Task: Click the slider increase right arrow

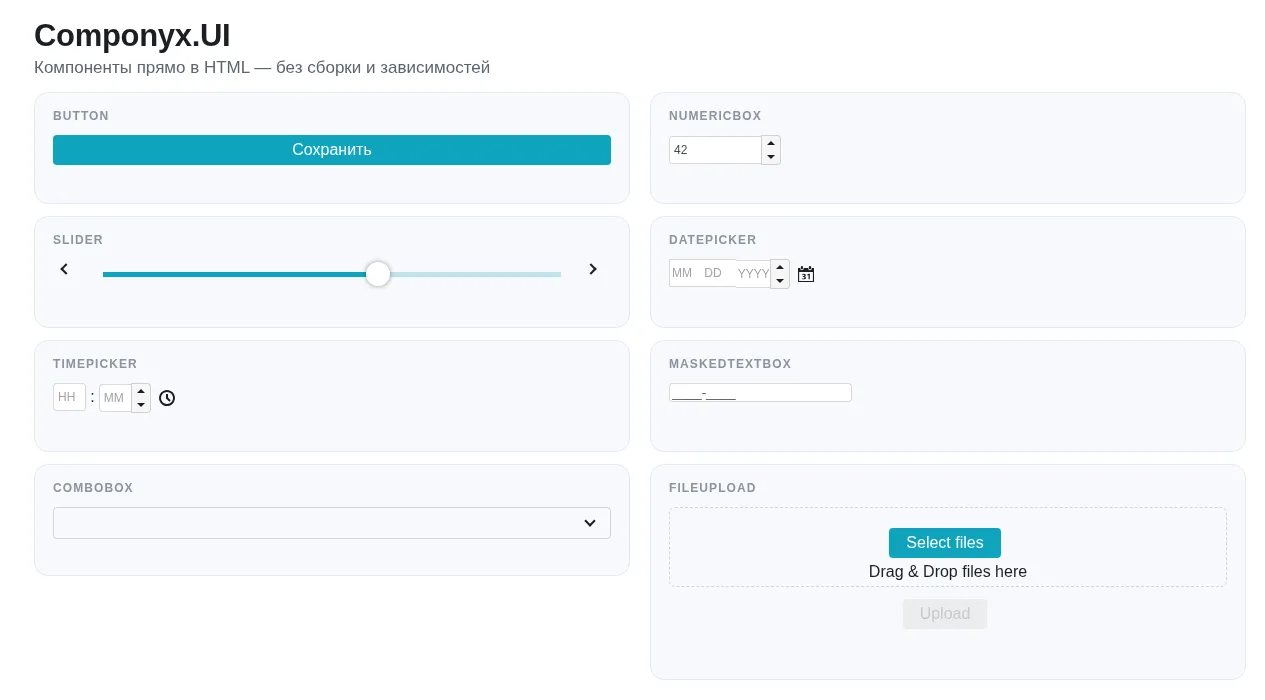Action: [593, 269]
